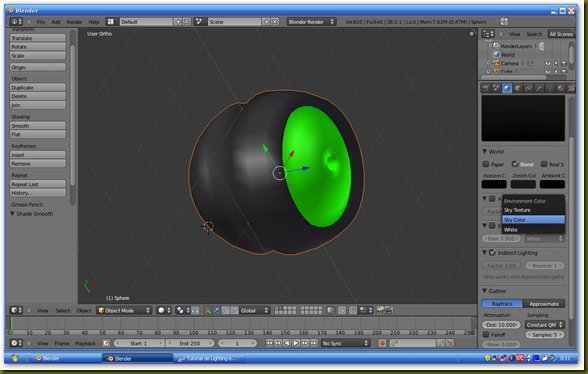Select the Approximate gather button
The image size is (588, 374).
[x=544, y=304]
